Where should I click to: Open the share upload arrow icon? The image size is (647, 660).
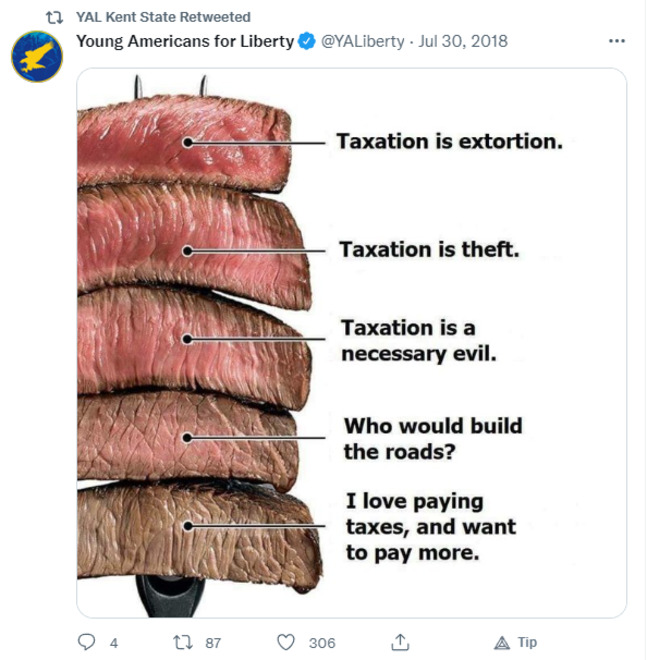[x=400, y=642]
